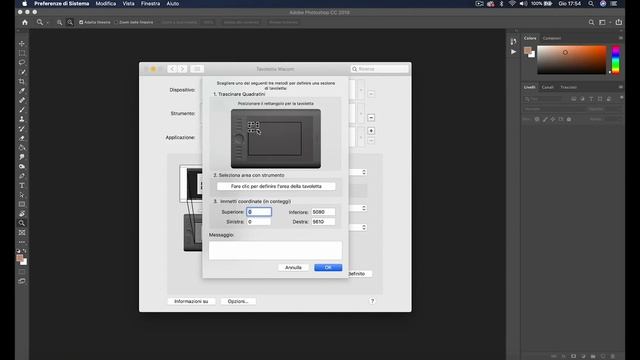Viewport: 640px width, 360px height.
Task: Click the Annulla button
Action: coord(293,267)
